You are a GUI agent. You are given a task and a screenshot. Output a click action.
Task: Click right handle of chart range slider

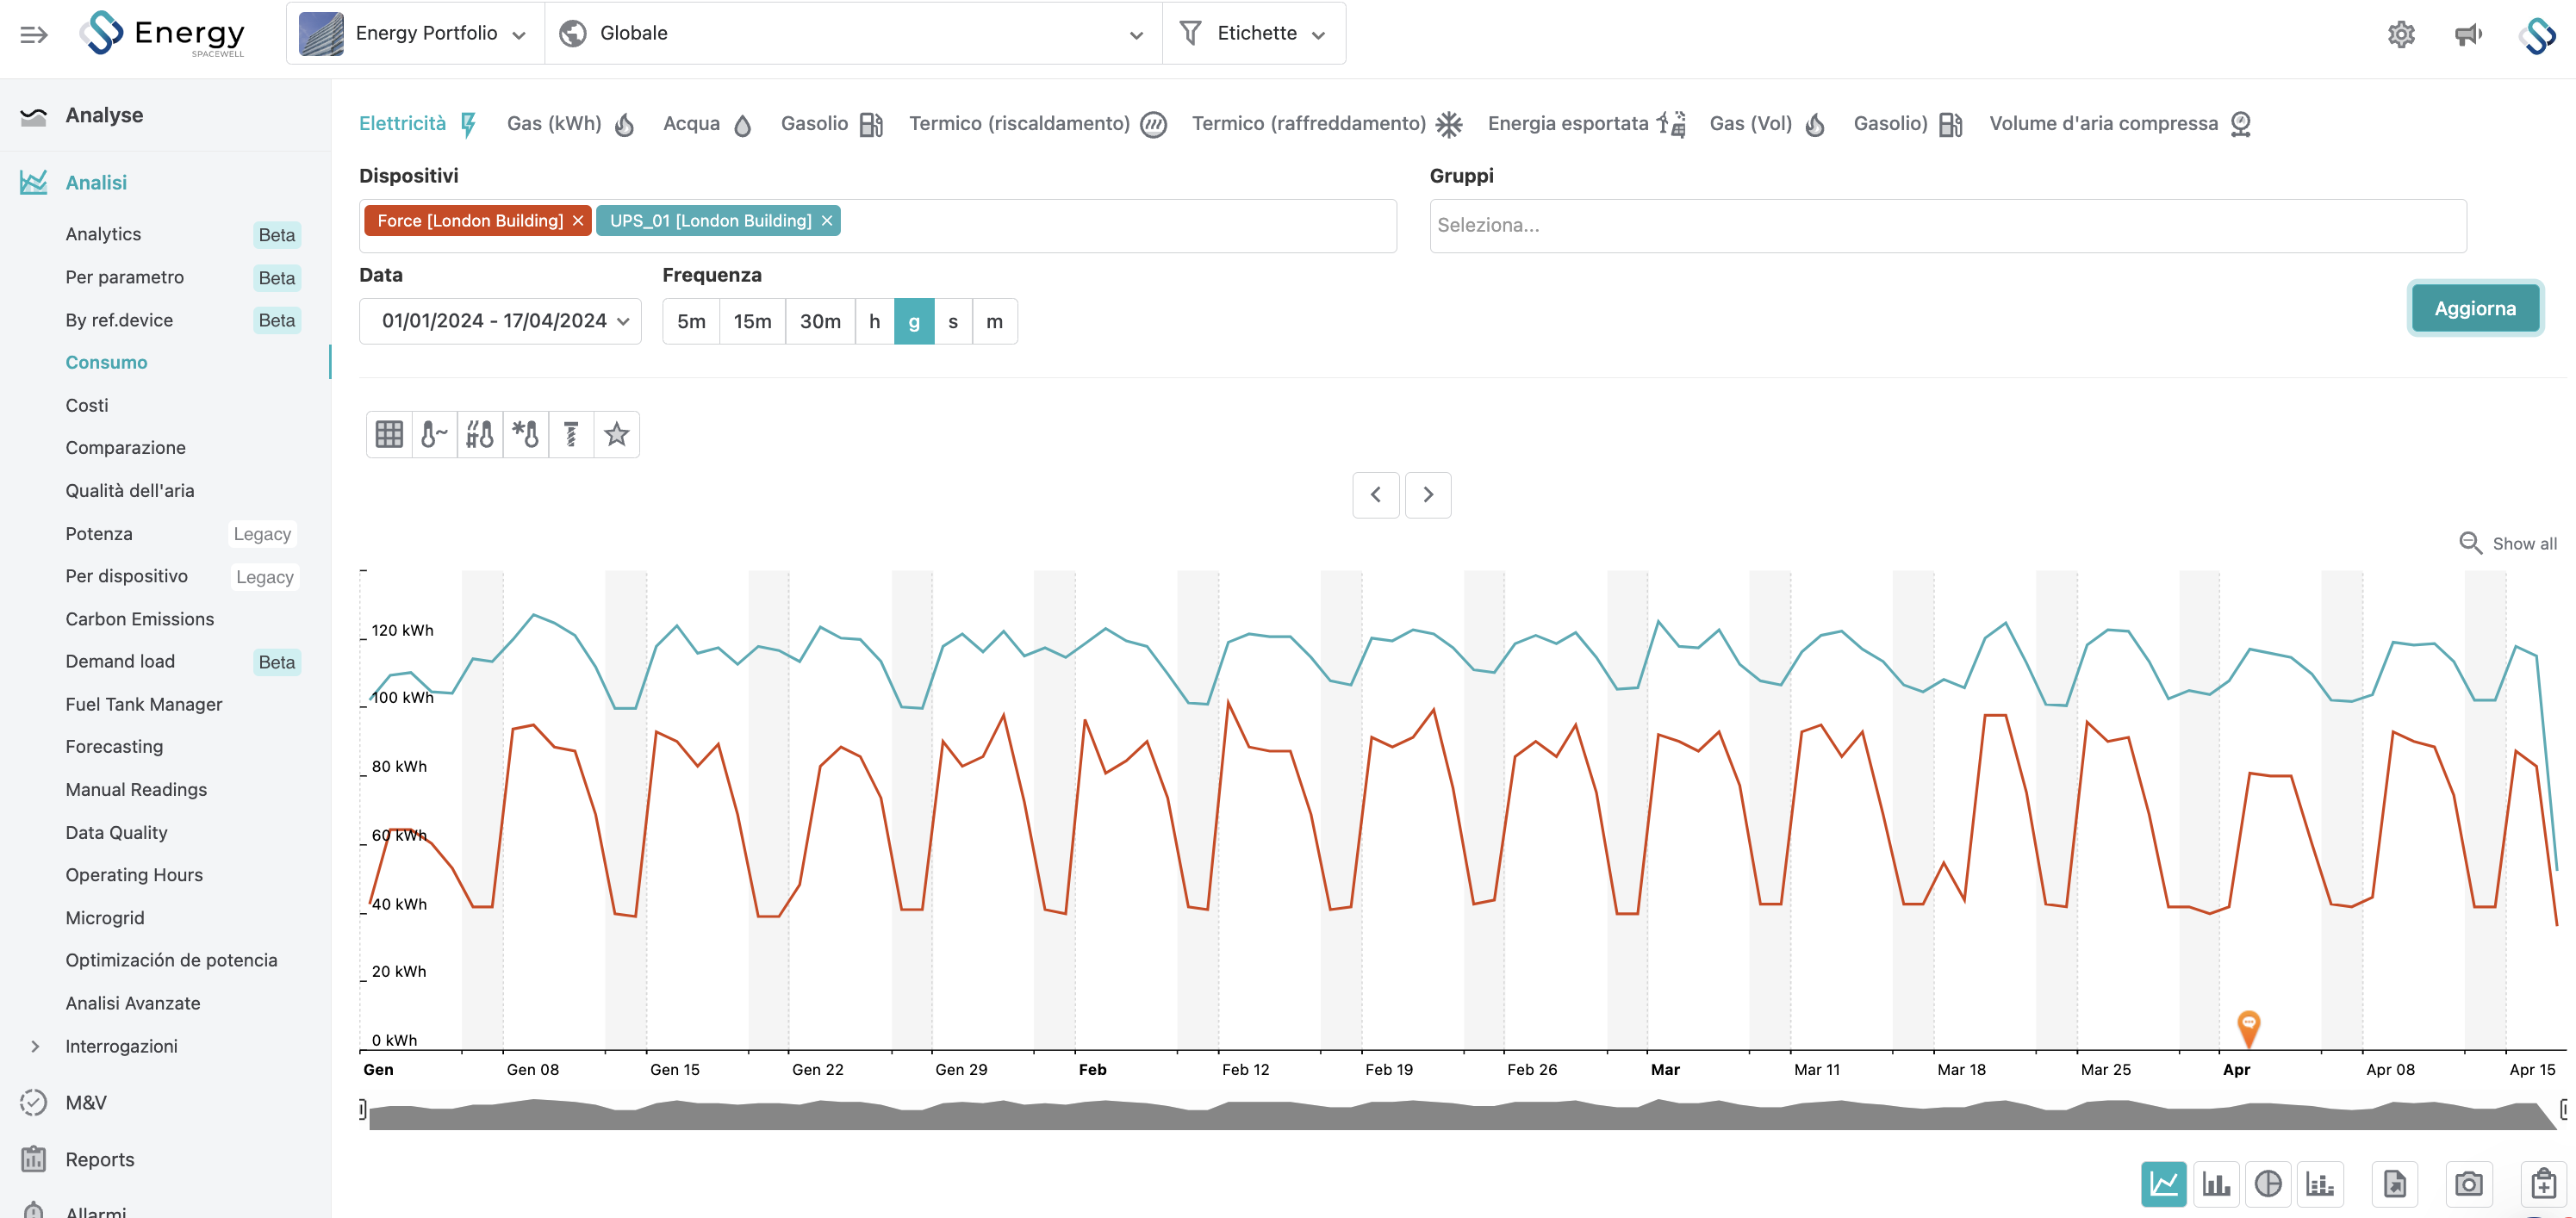pyautogui.click(x=2563, y=1109)
